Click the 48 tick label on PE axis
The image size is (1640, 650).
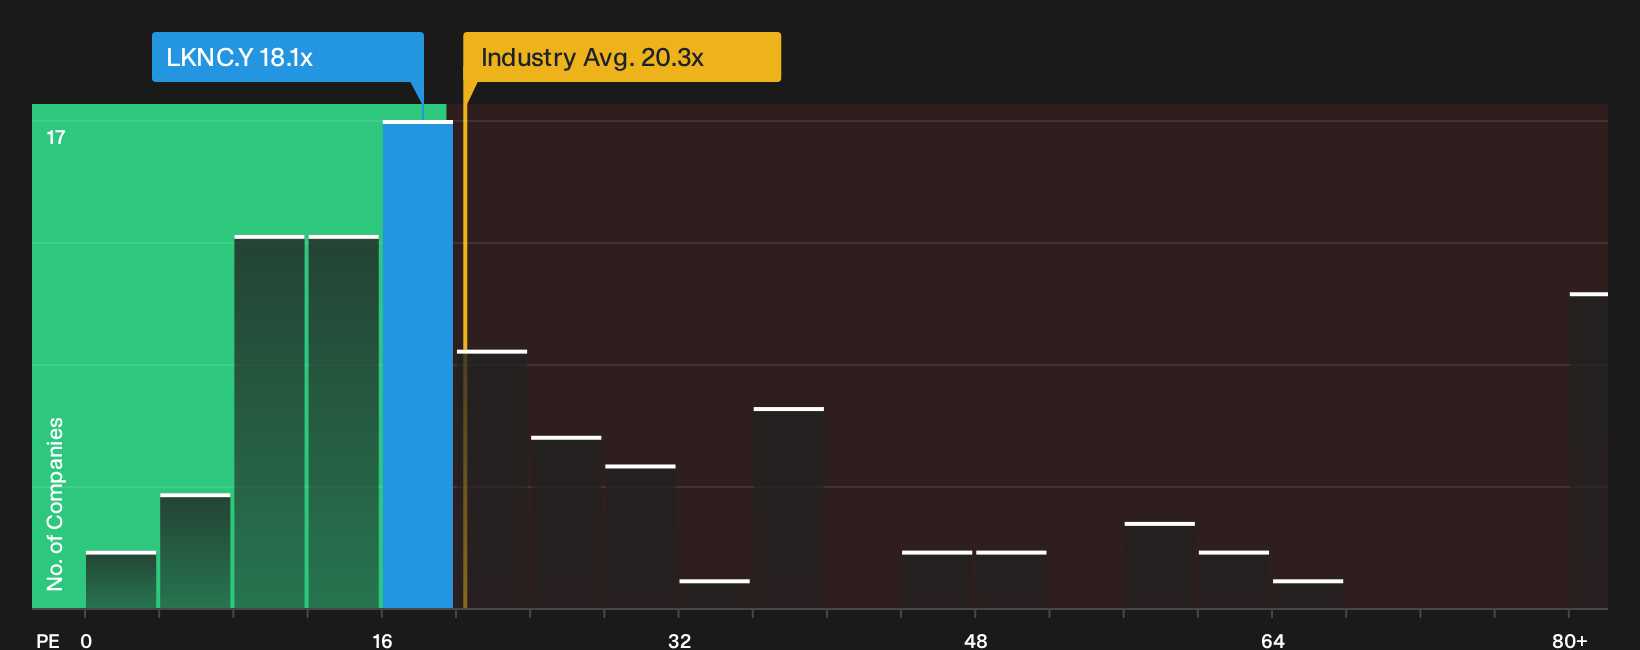(976, 641)
